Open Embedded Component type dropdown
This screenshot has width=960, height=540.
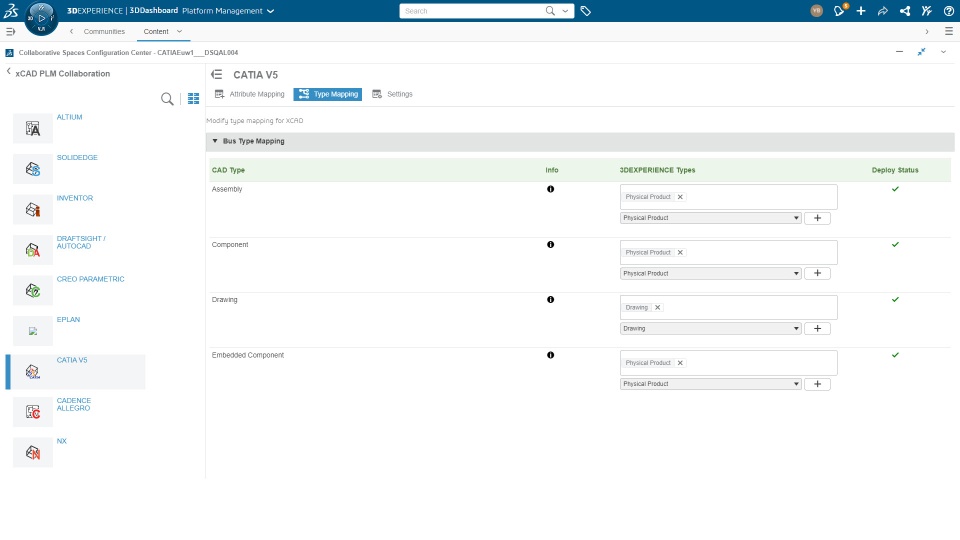(x=711, y=384)
